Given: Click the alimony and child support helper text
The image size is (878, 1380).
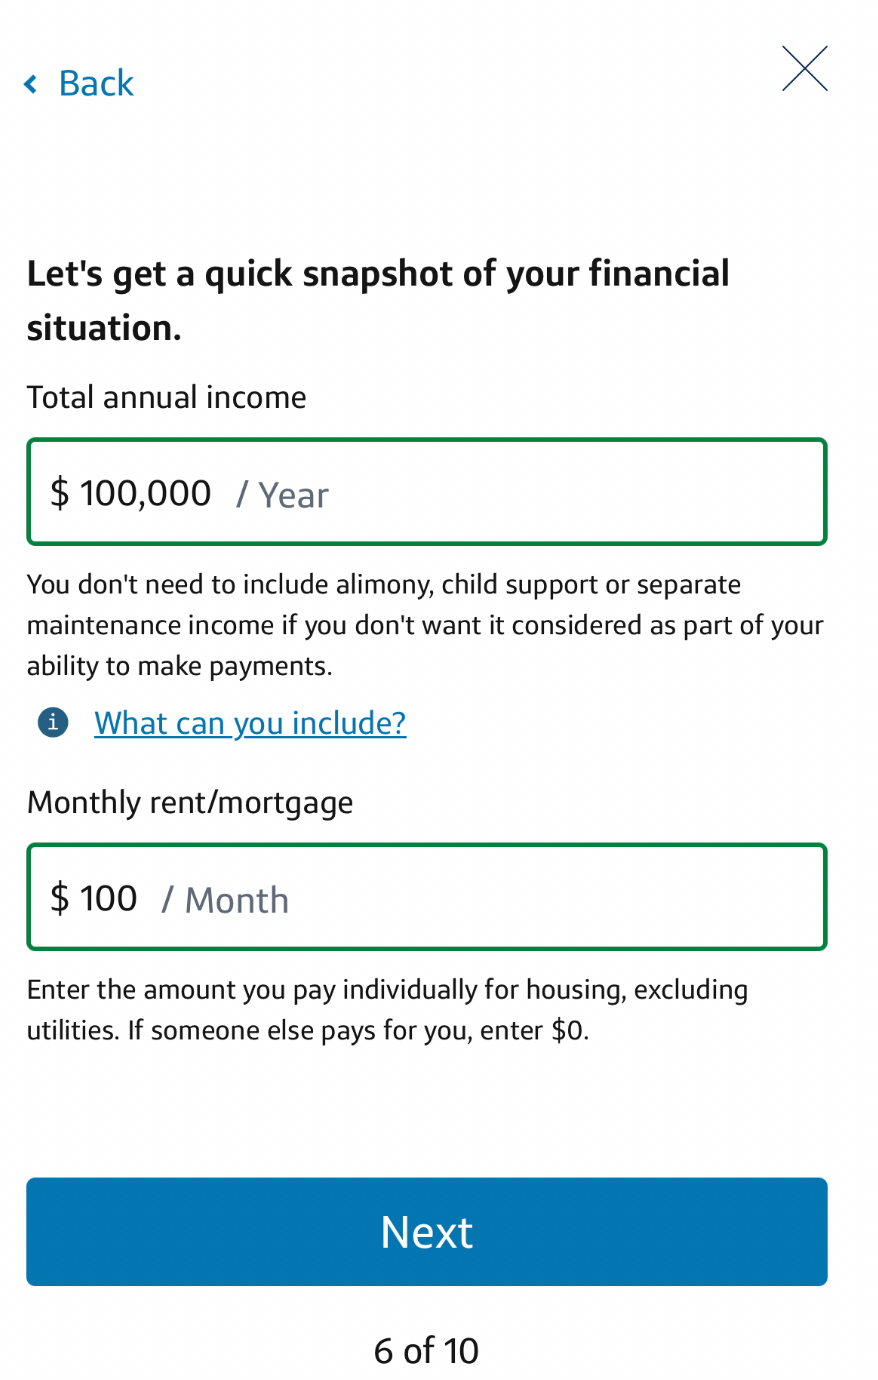Looking at the screenshot, I should (x=425, y=625).
